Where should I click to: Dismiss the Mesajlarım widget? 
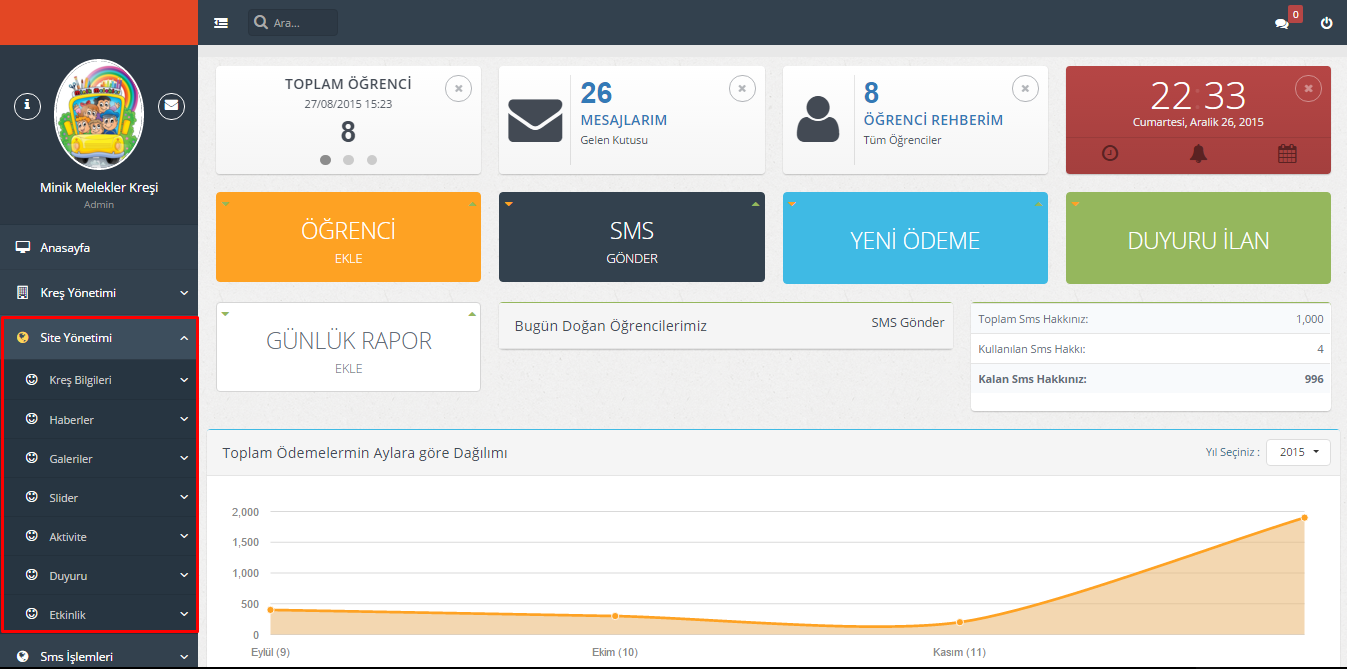pyautogui.click(x=742, y=89)
